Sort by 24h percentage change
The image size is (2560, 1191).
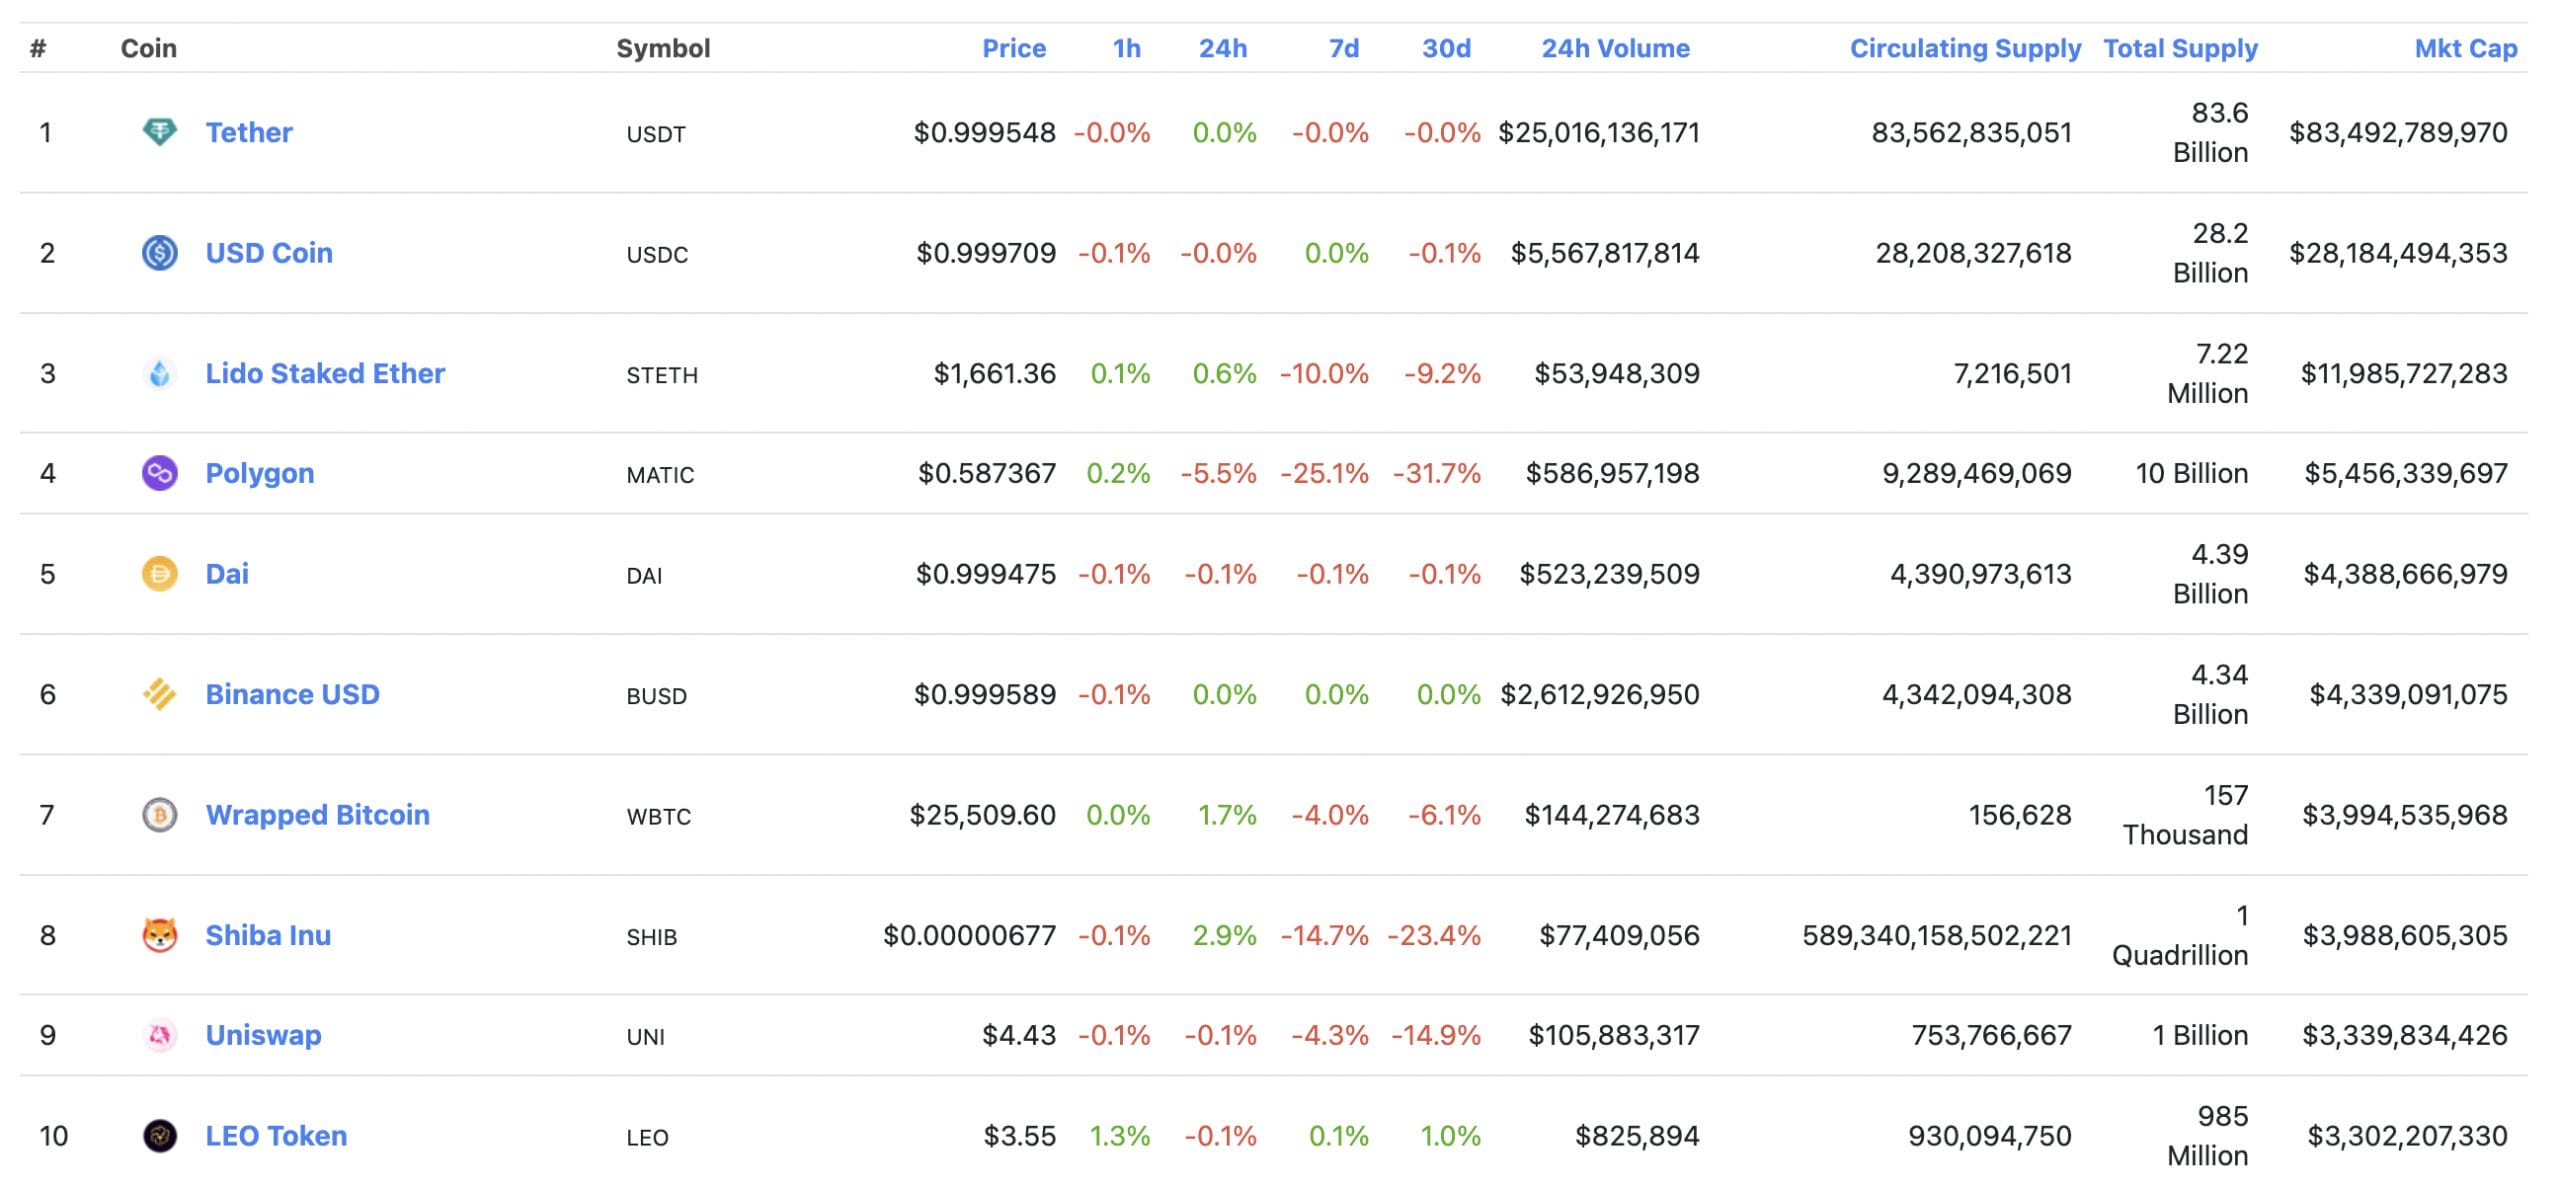coord(1222,48)
